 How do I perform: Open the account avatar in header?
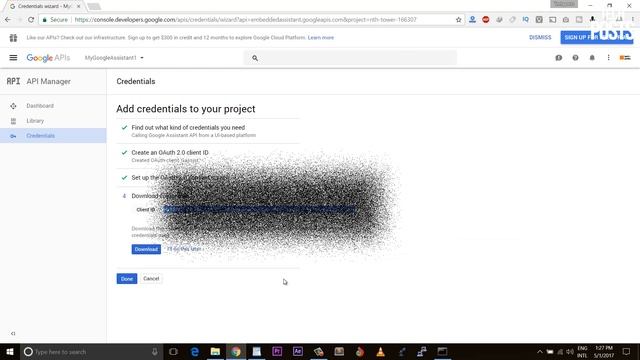pos(625,58)
